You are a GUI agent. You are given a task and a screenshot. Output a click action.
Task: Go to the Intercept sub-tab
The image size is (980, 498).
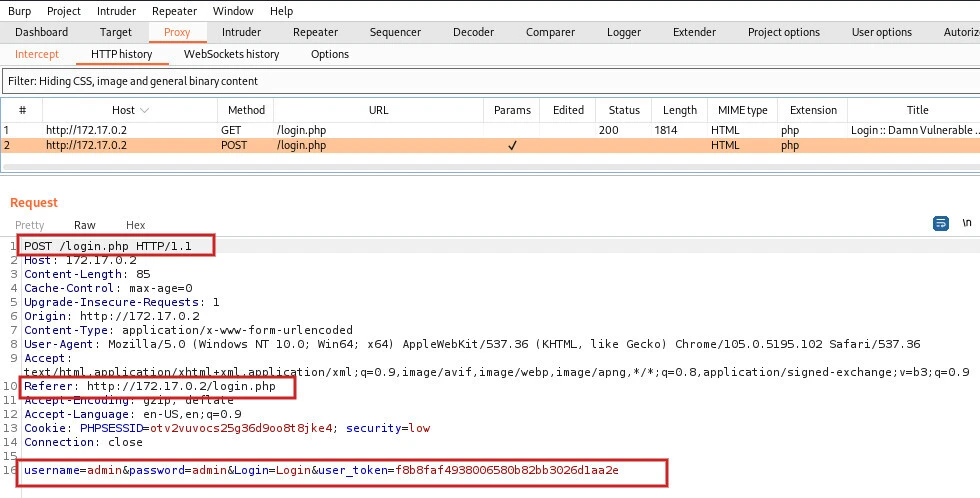(37, 54)
